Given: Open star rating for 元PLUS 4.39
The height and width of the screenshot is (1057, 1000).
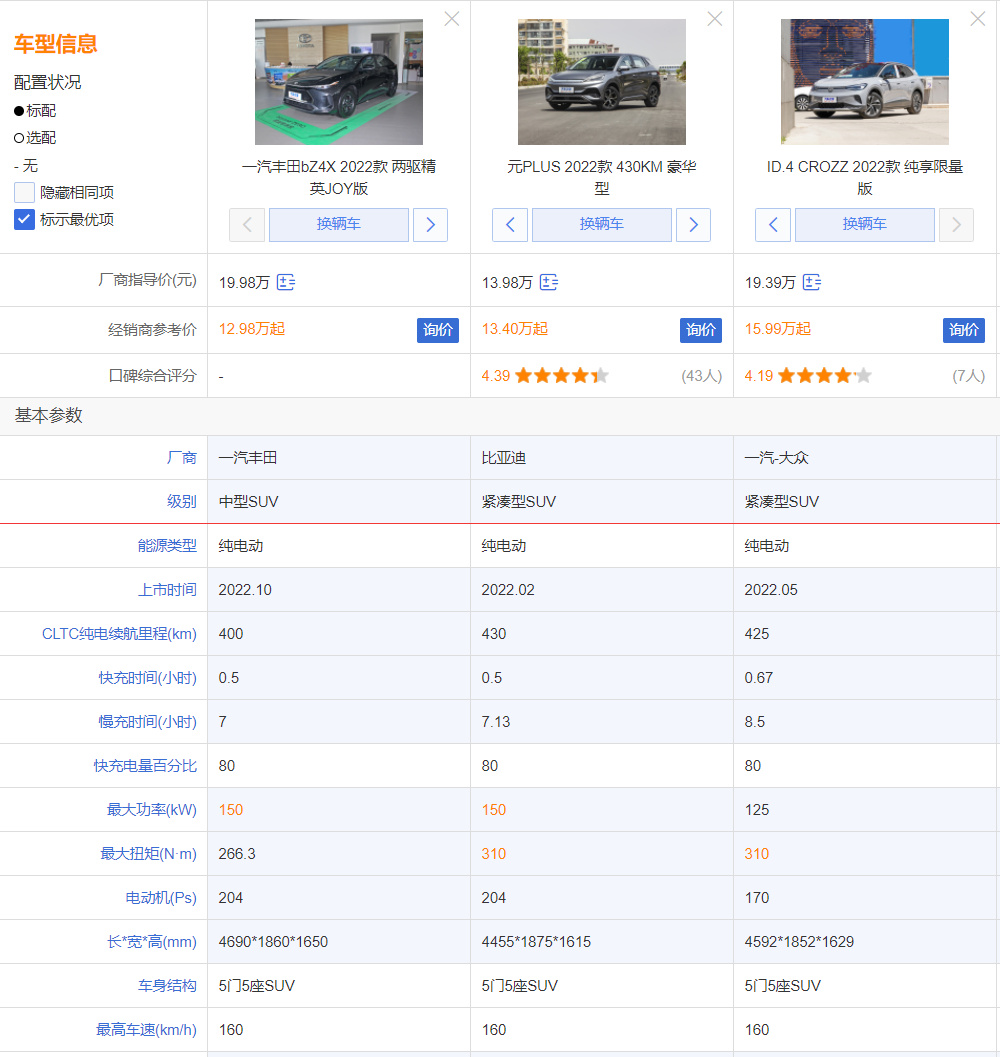Looking at the screenshot, I should pyautogui.click(x=562, y=375).
